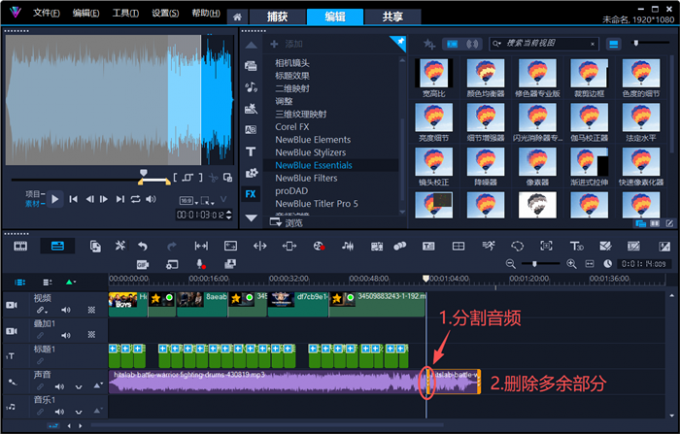Open the record/capture option with red dot
Viewport: 680px width, 434px height.
click(319, 246)
